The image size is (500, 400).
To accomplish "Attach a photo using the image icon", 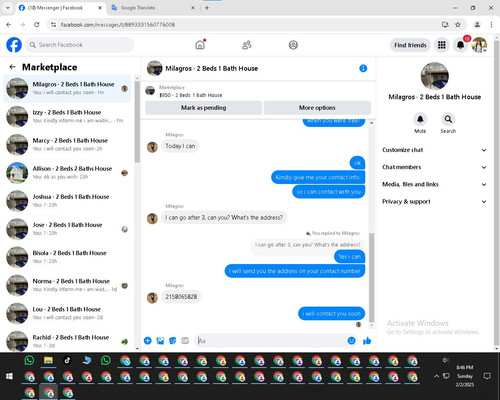I will point(160,341).
